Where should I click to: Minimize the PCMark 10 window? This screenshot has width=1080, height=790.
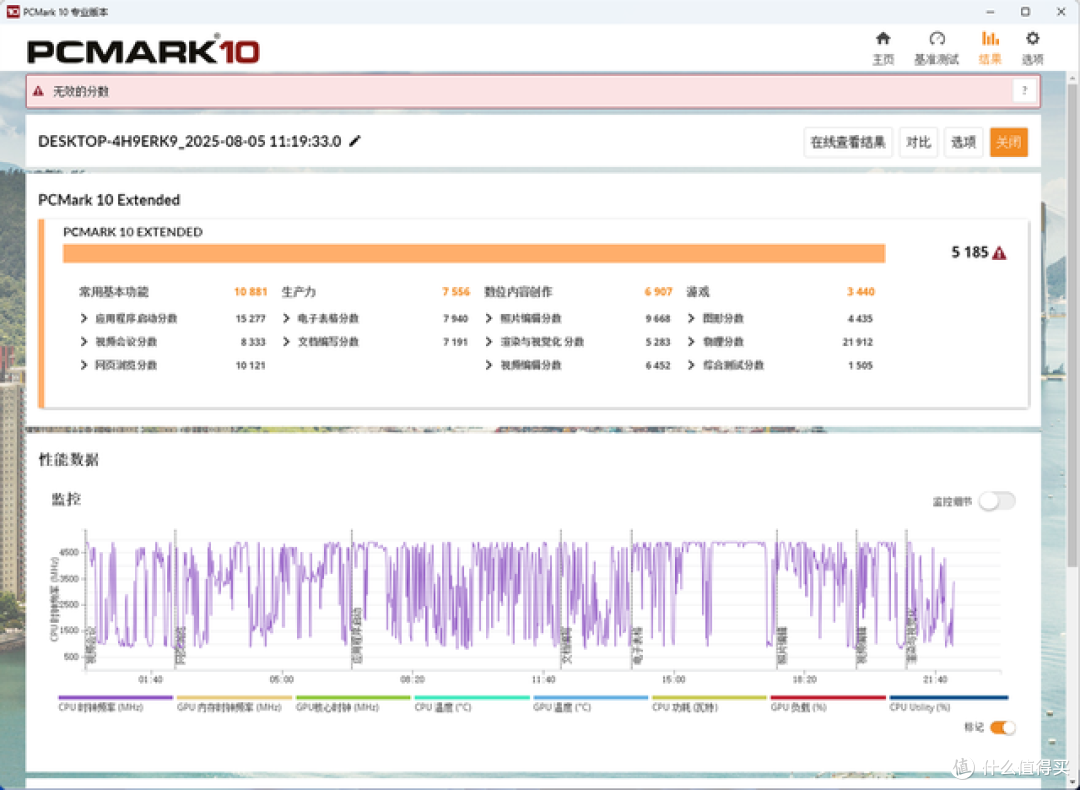[x=990, y=12]
